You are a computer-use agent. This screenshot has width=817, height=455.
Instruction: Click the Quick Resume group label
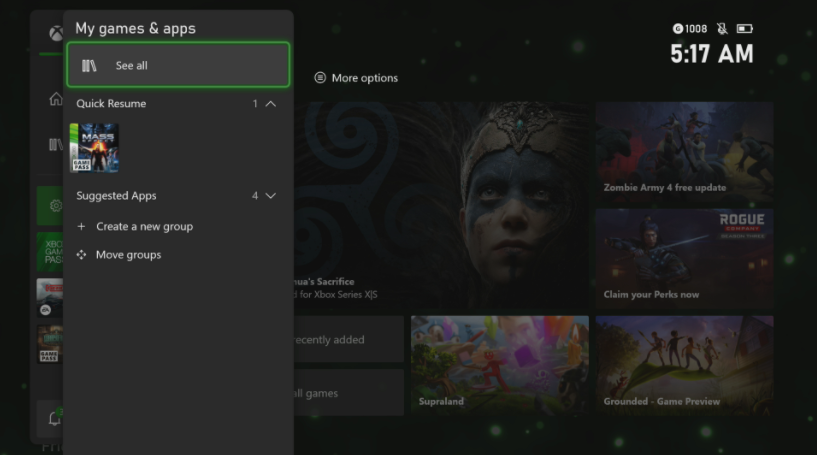[x=111, y=104]
